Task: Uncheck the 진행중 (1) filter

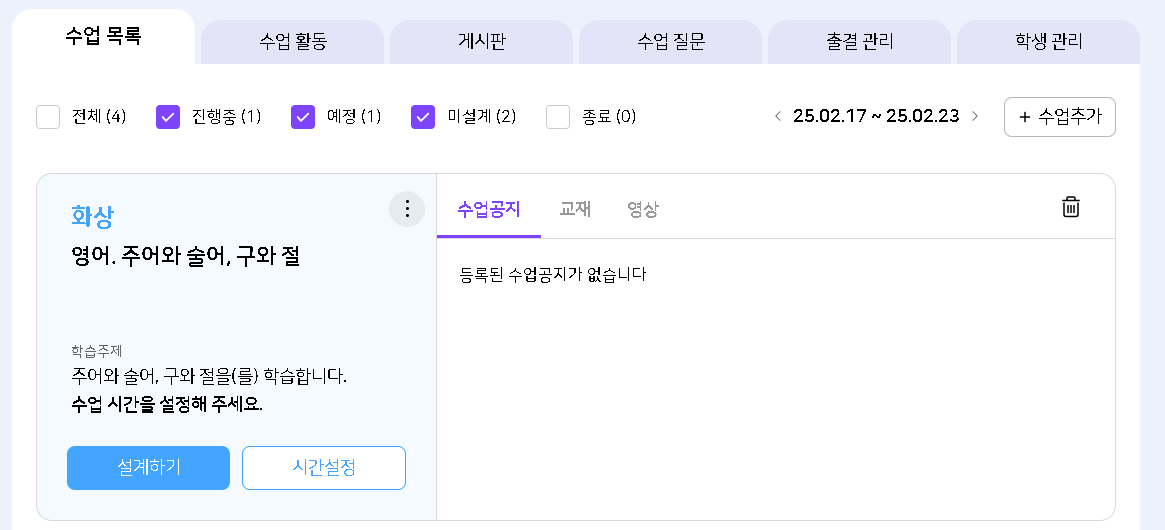Action: [168, 117]
